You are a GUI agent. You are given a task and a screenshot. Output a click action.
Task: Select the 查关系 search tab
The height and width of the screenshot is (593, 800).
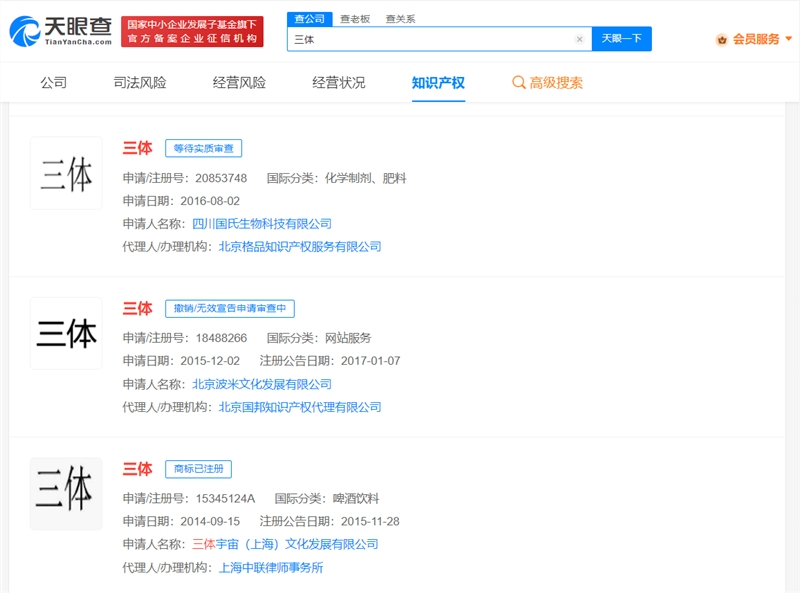pyautogui.click(x=401, y=19)
